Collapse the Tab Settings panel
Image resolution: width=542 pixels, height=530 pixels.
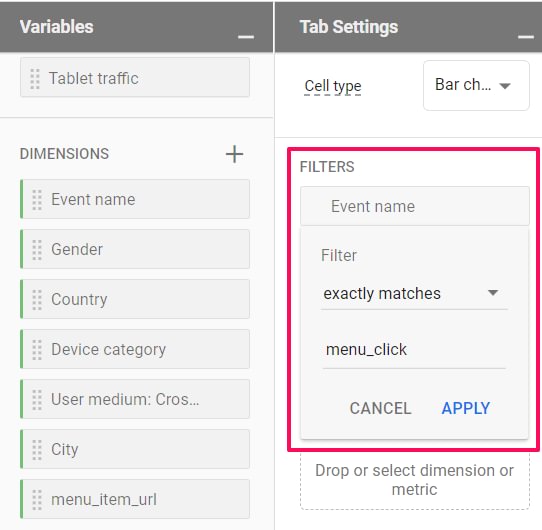[526, 37]
